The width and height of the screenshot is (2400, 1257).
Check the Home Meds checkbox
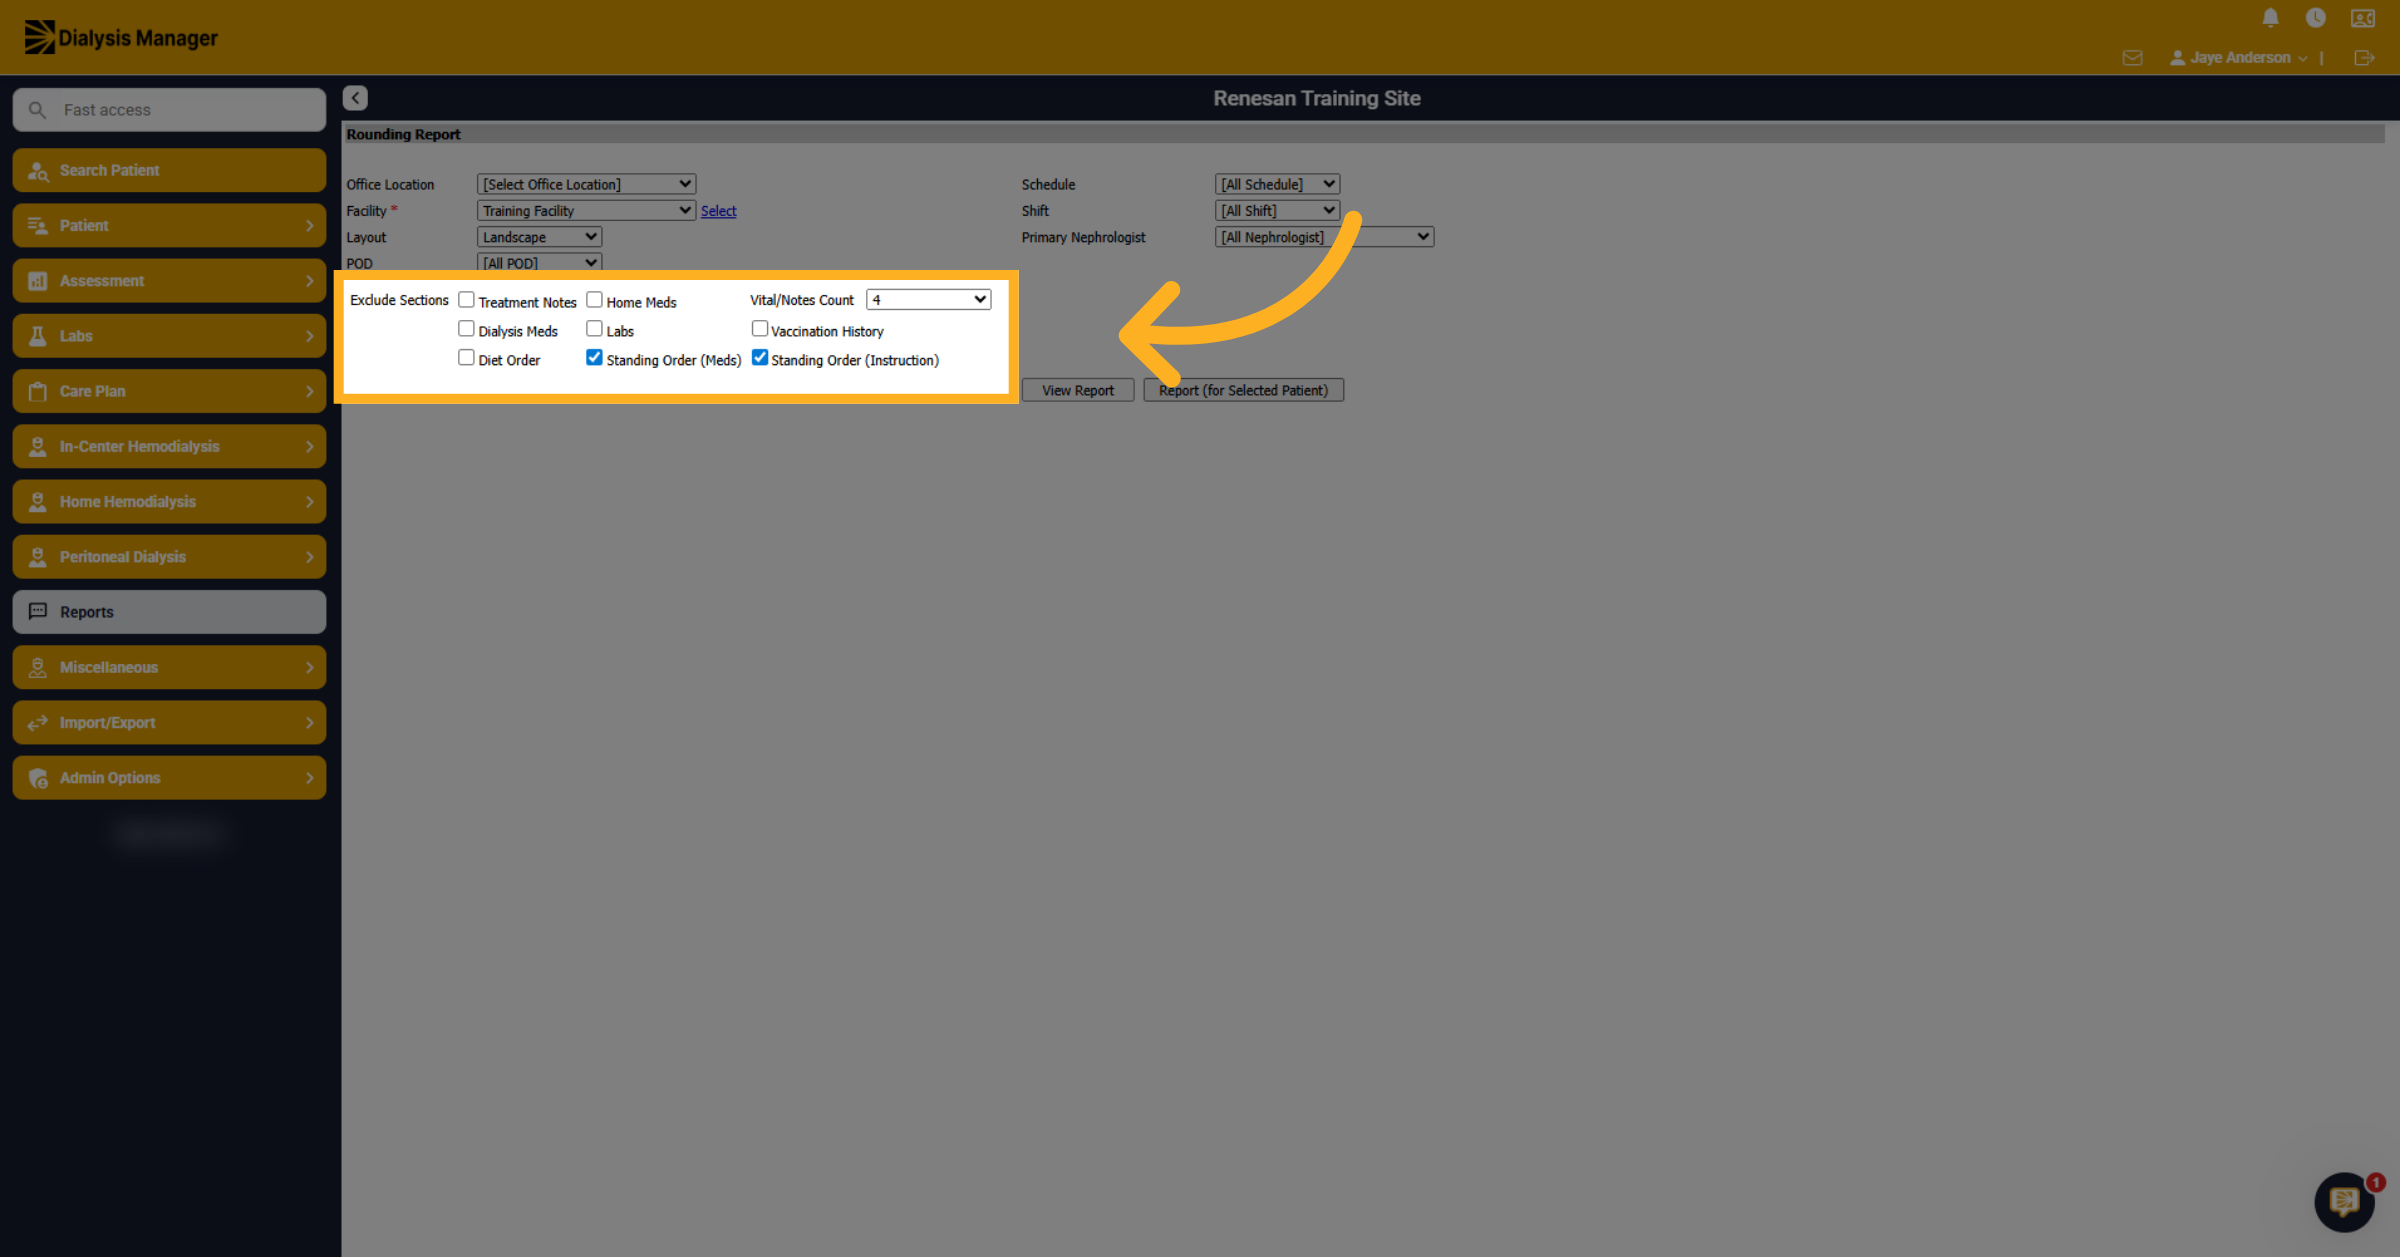594,300
